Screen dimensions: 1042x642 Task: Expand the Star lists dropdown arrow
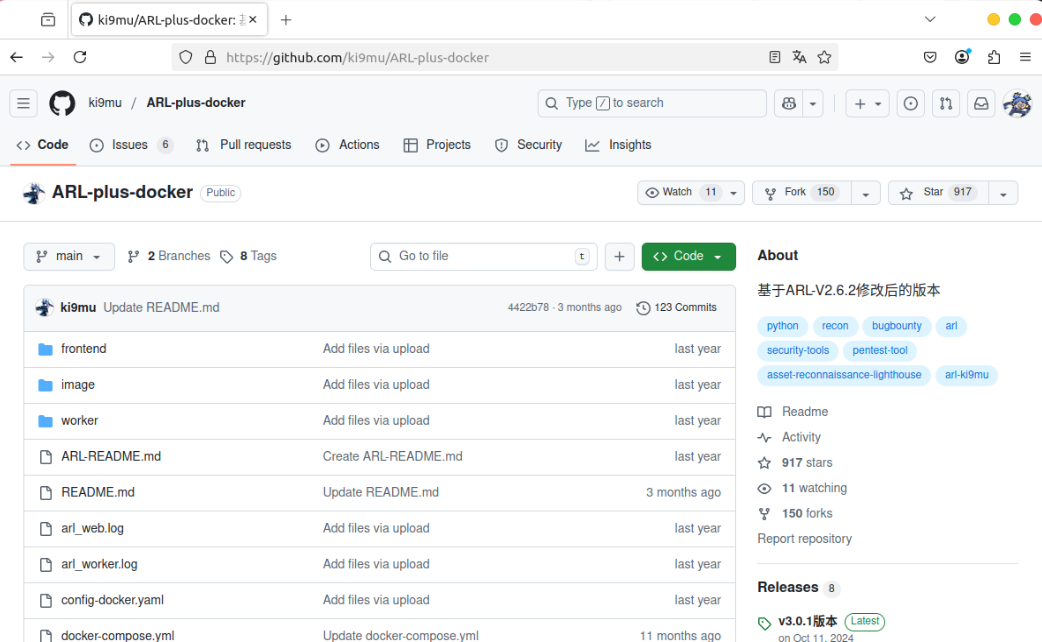pos(1003,193)
